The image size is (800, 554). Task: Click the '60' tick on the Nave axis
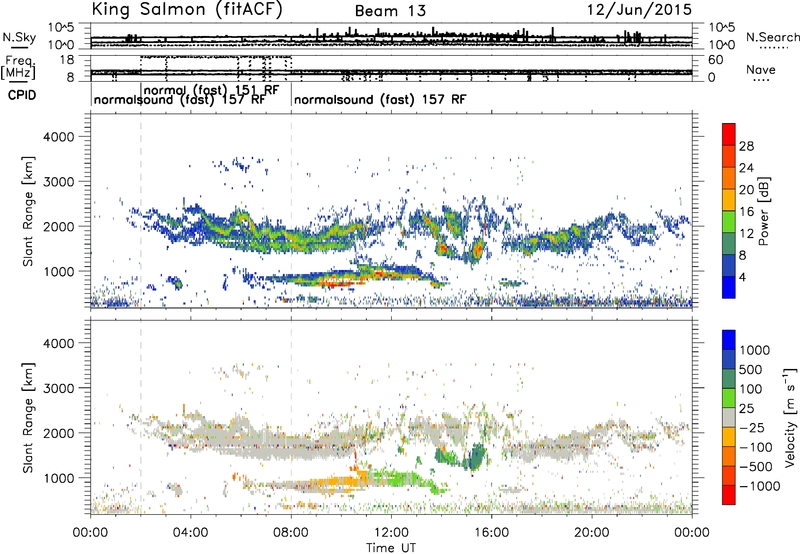(715, 60)
